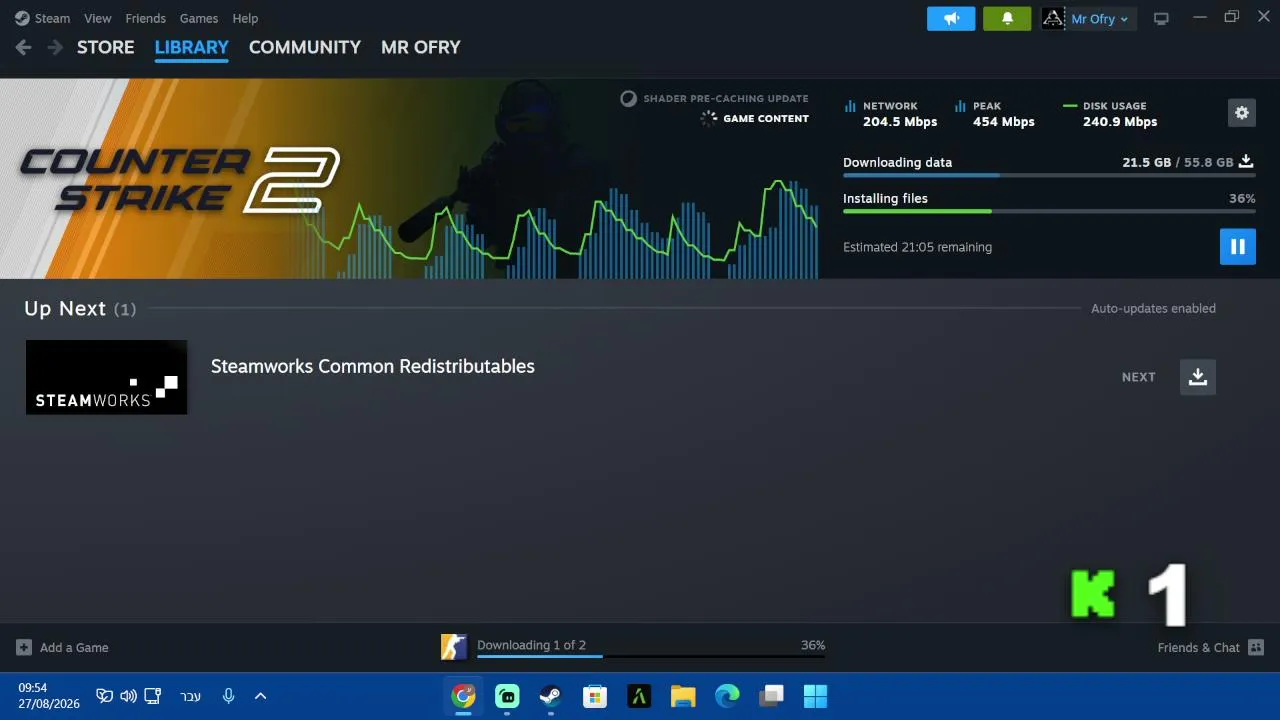This screenshot has width=1280, height=720.
Task: Launch Big Picture mode monitor icon
Action: 1161,18
